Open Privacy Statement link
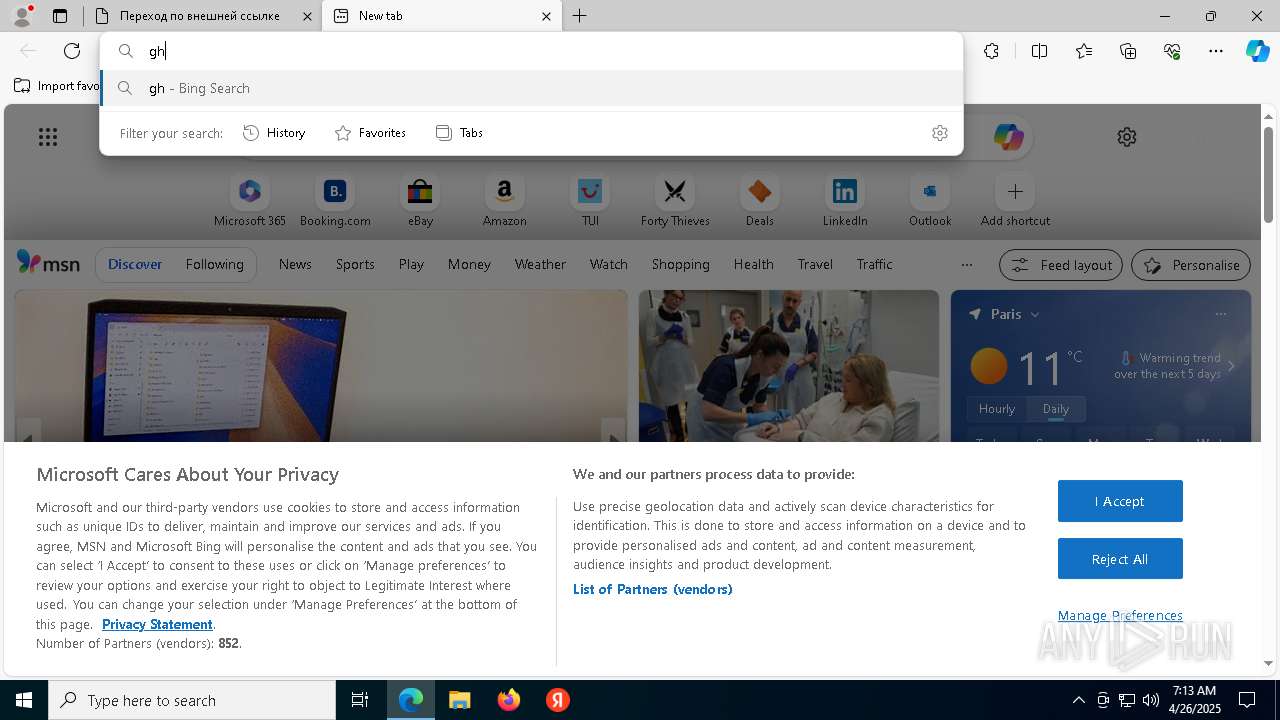Viewport: 1280px width, 720px height. [157, 624]
